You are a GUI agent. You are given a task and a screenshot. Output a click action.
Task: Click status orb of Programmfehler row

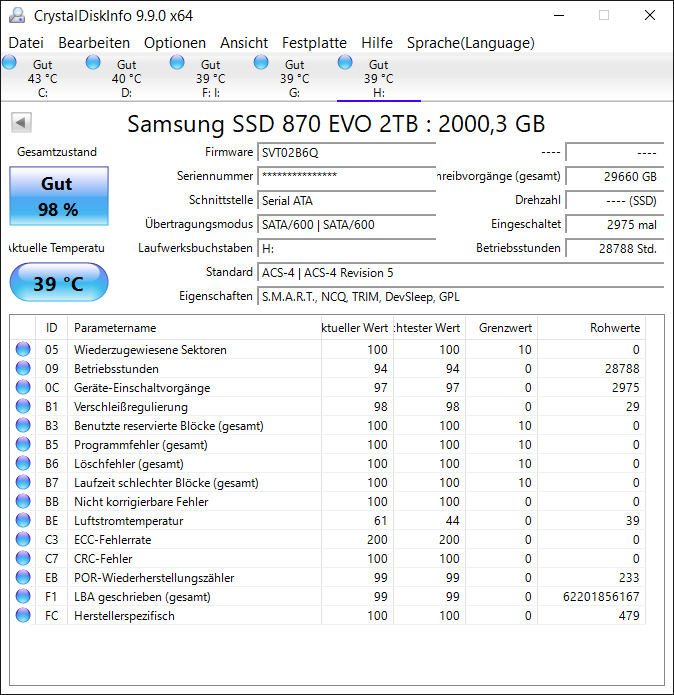point(23,445)
